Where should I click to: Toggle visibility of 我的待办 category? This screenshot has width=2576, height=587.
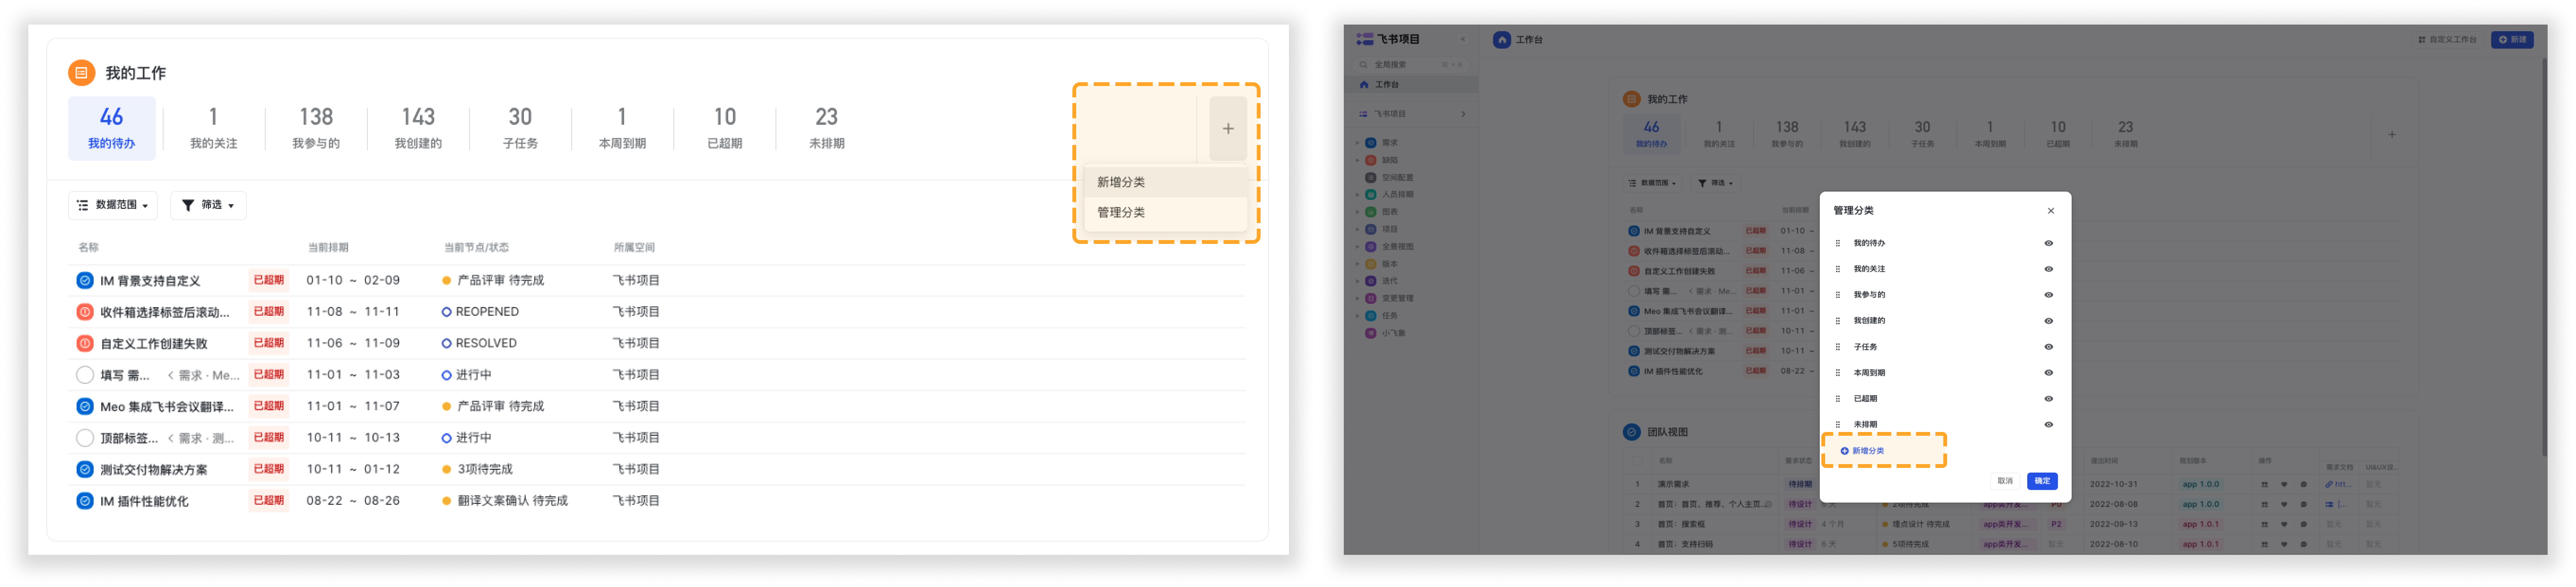tap(2048, 243)
